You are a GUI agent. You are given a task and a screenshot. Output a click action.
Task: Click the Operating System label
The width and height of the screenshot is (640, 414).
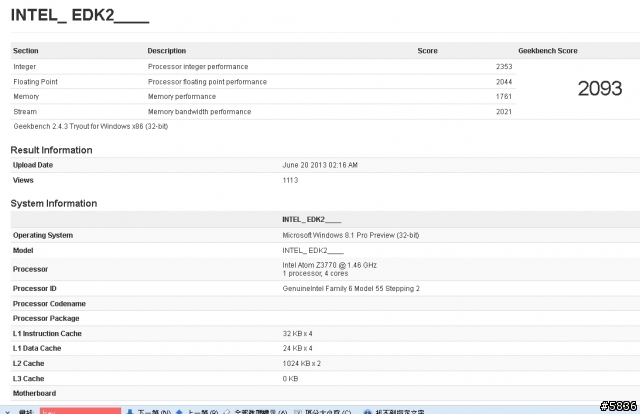point(43,235)
